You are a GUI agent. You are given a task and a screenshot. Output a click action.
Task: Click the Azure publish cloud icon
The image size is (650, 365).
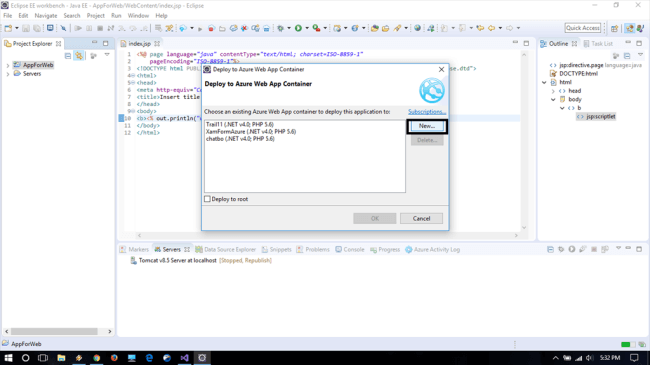[183, 28]
